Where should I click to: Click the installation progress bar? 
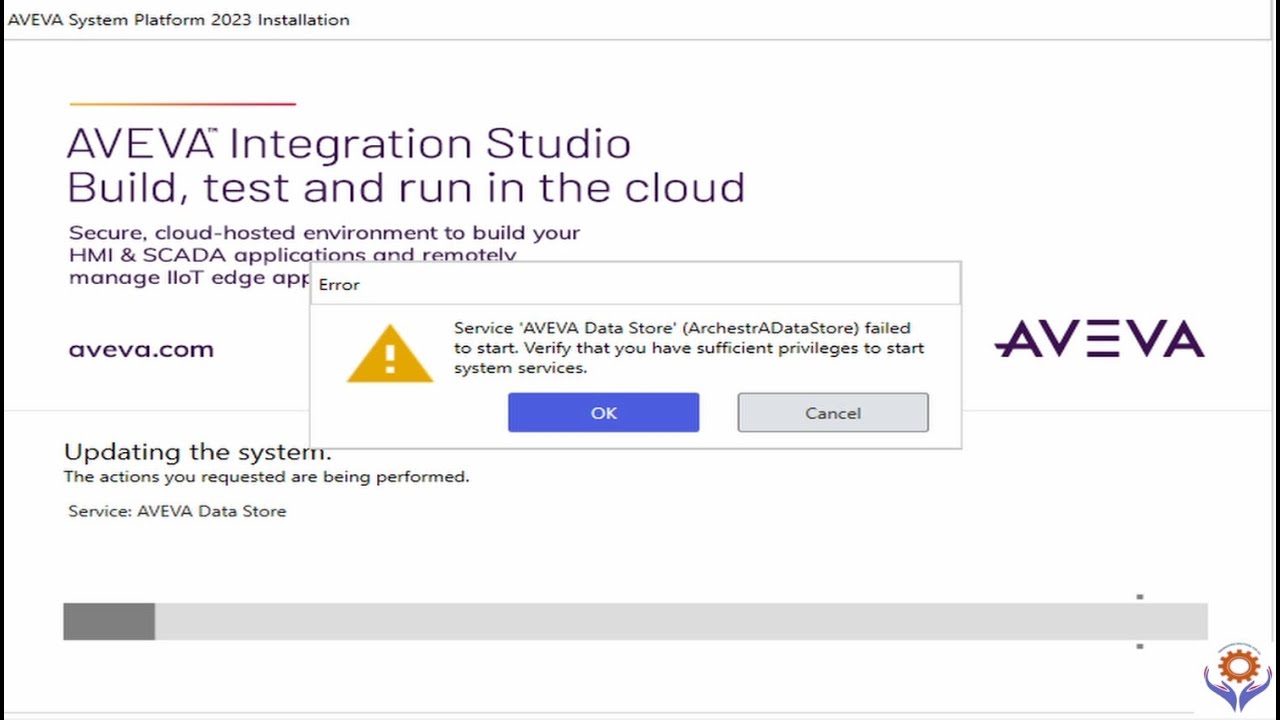click(x=635, y=621)
